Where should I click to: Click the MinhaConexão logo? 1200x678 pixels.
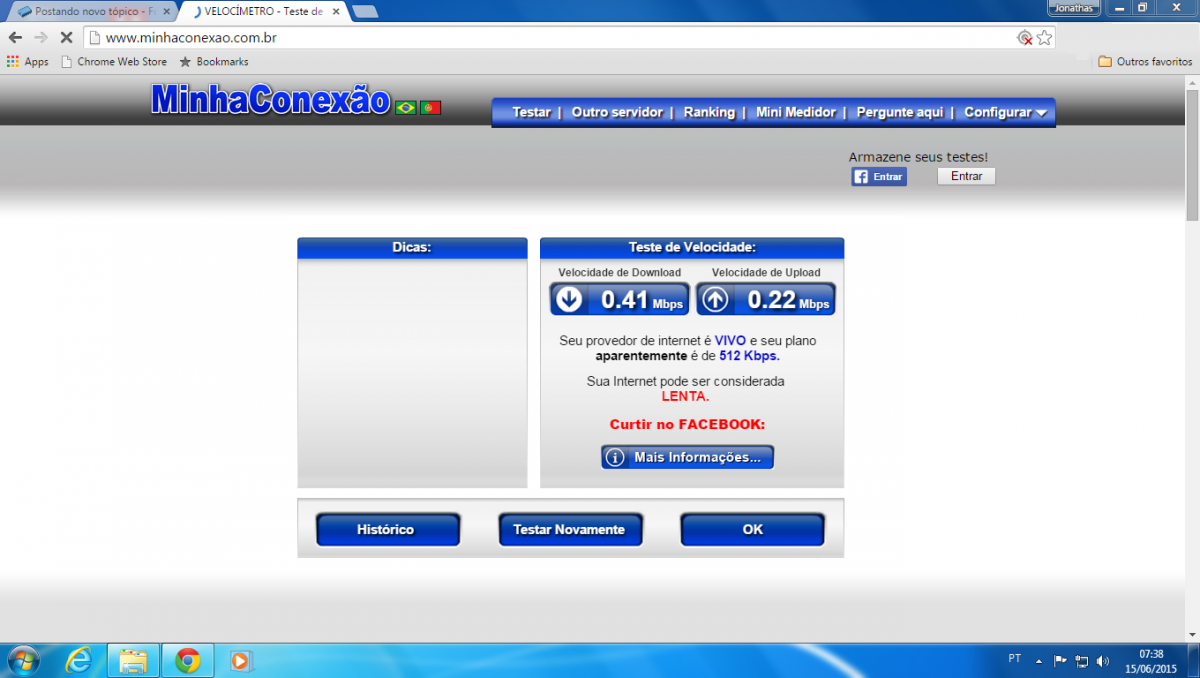click(x=270, y=100)
